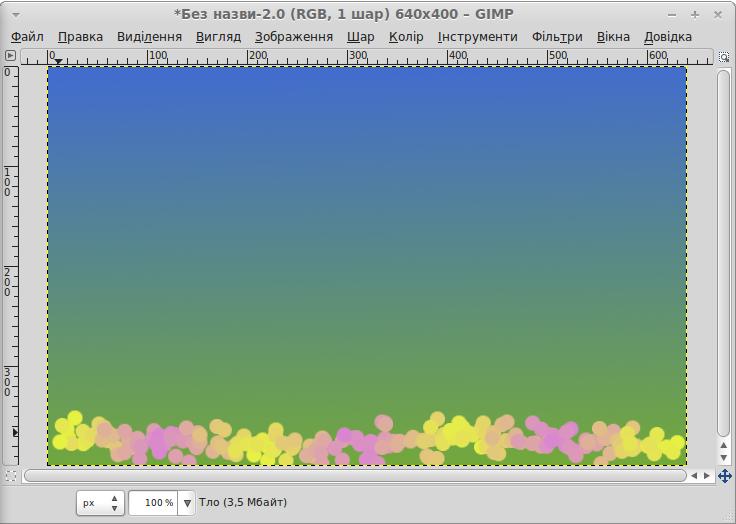Expand the zoom percentage dropdown arrow
736x524 pixels.
(x=187, y=503)
